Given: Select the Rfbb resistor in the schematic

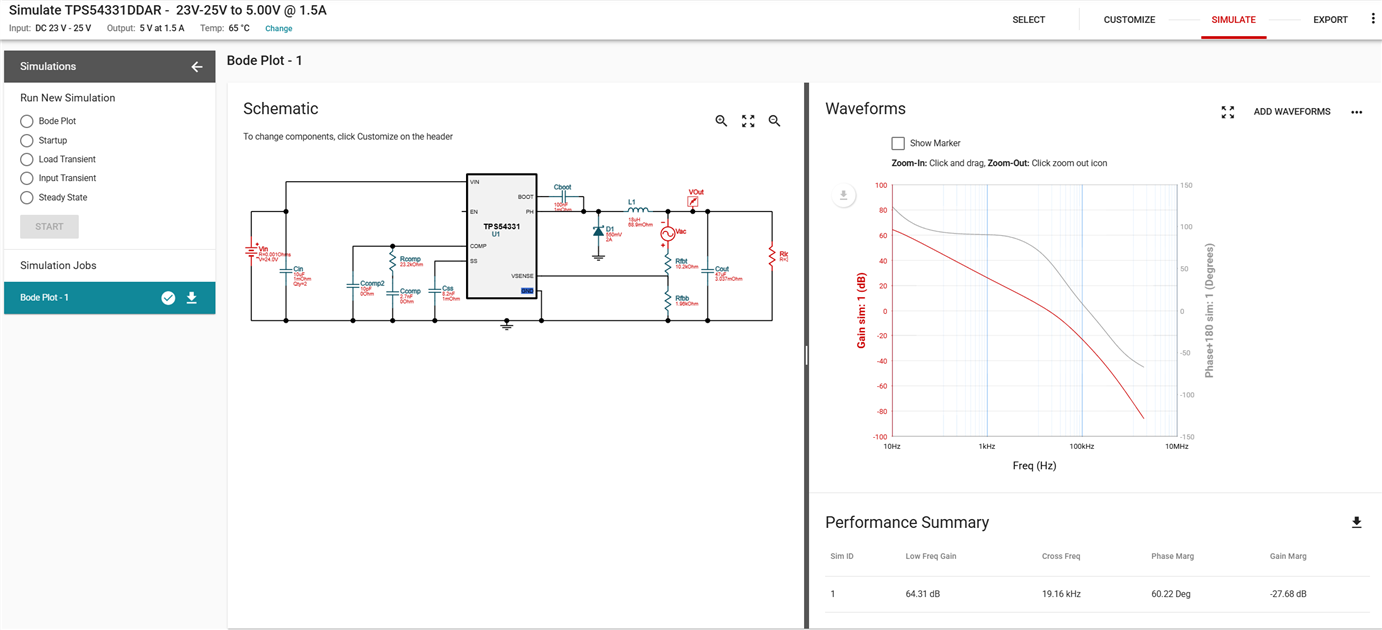Looking at the screenshot, I should [667, 299].
